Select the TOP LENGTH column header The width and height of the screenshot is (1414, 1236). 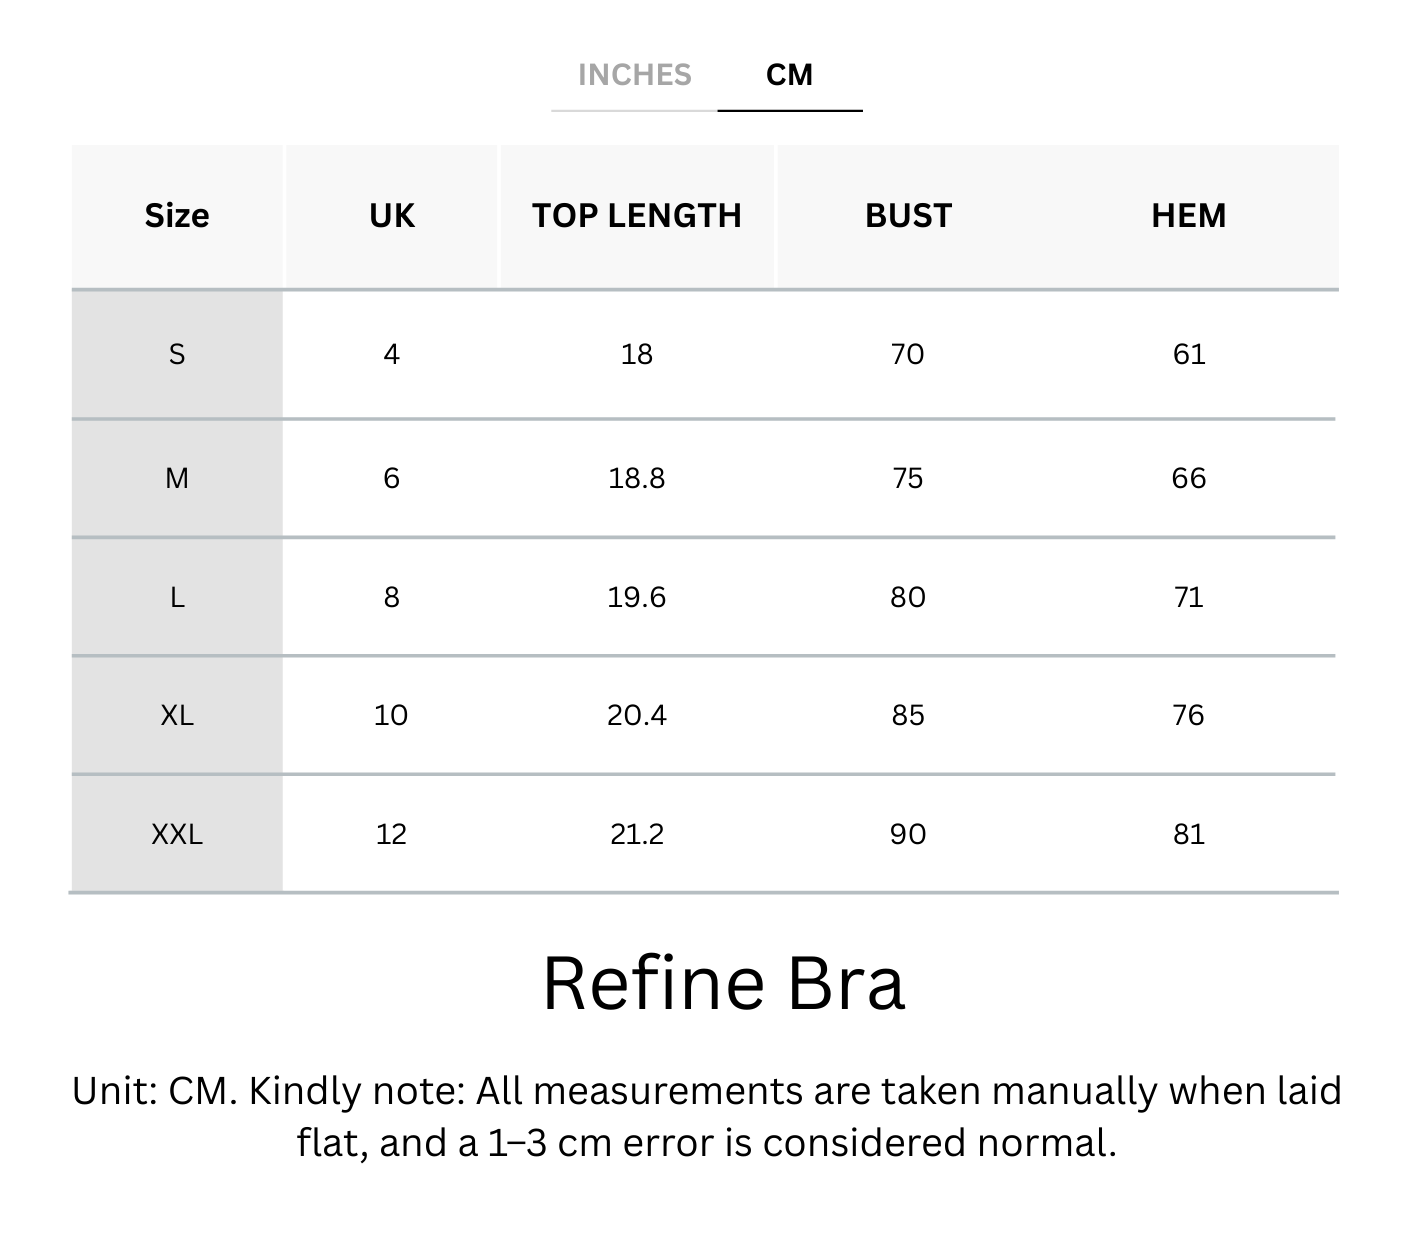[x=637, y=216]
